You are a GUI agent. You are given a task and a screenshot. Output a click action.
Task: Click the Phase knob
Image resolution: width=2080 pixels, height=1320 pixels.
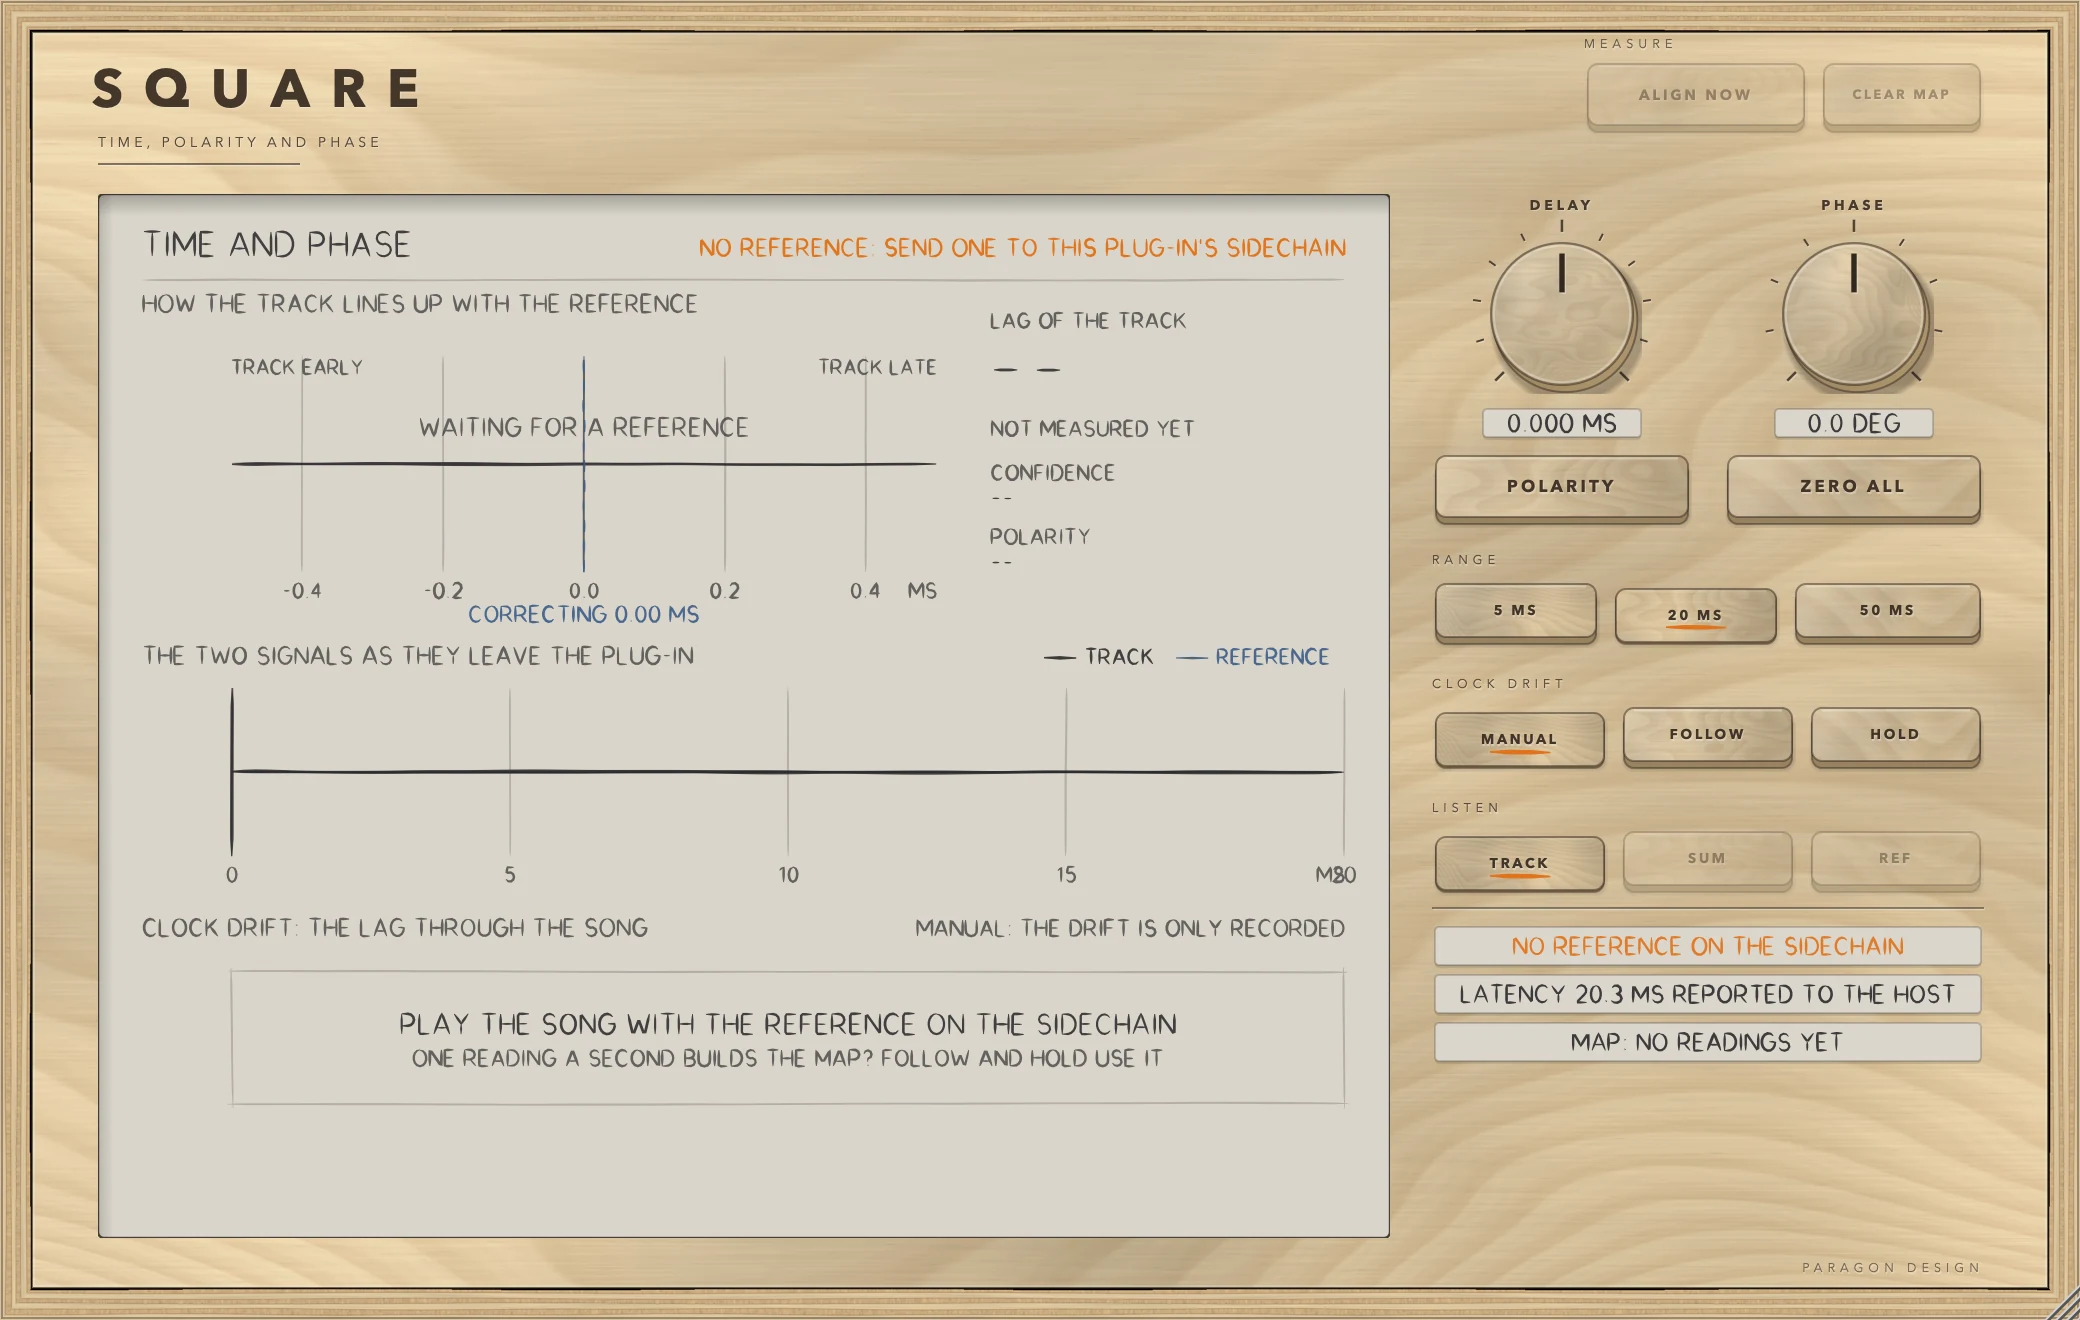click(x=1854, y=315)
